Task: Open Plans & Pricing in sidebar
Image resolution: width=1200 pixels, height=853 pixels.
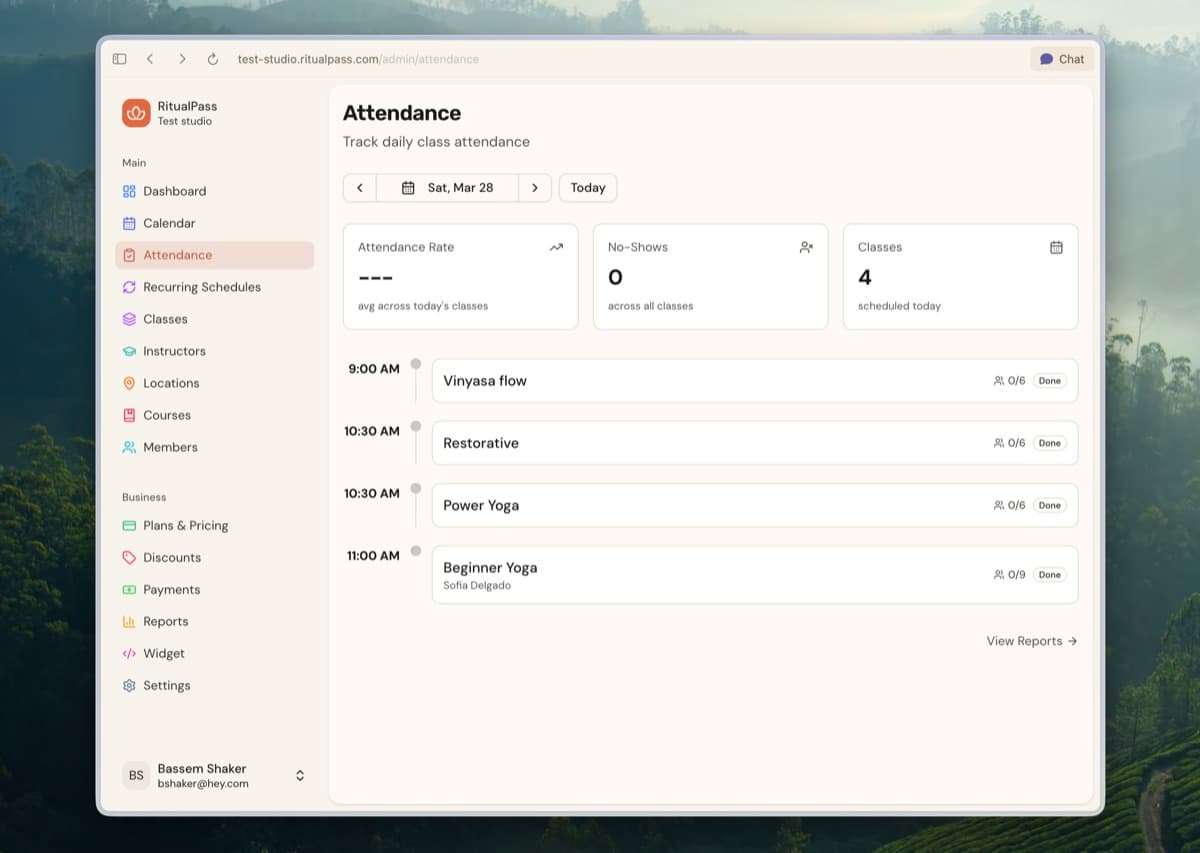Action: [215, 525]
